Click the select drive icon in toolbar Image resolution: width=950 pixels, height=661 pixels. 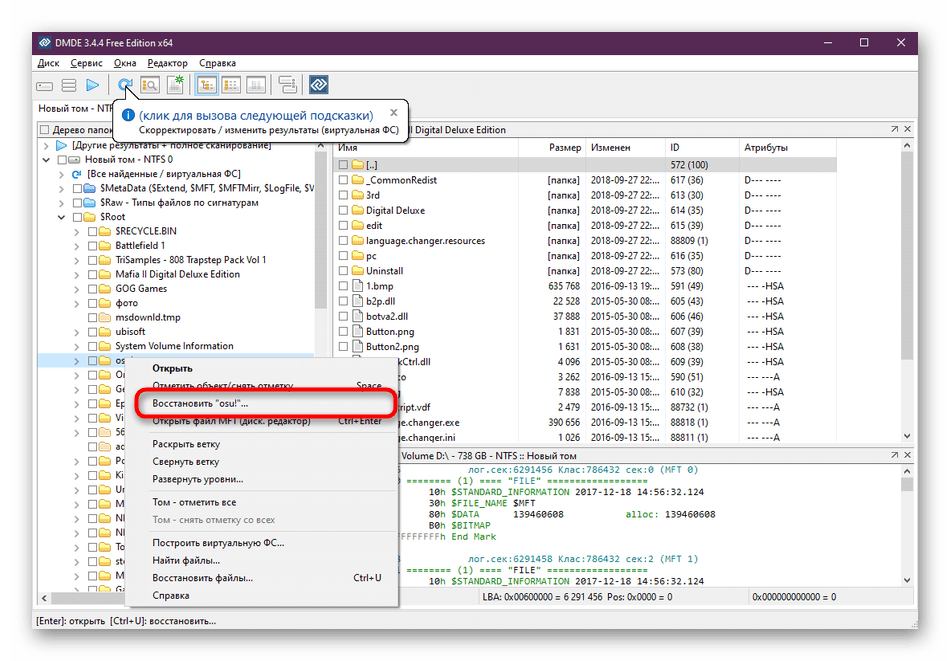(45, 86)
